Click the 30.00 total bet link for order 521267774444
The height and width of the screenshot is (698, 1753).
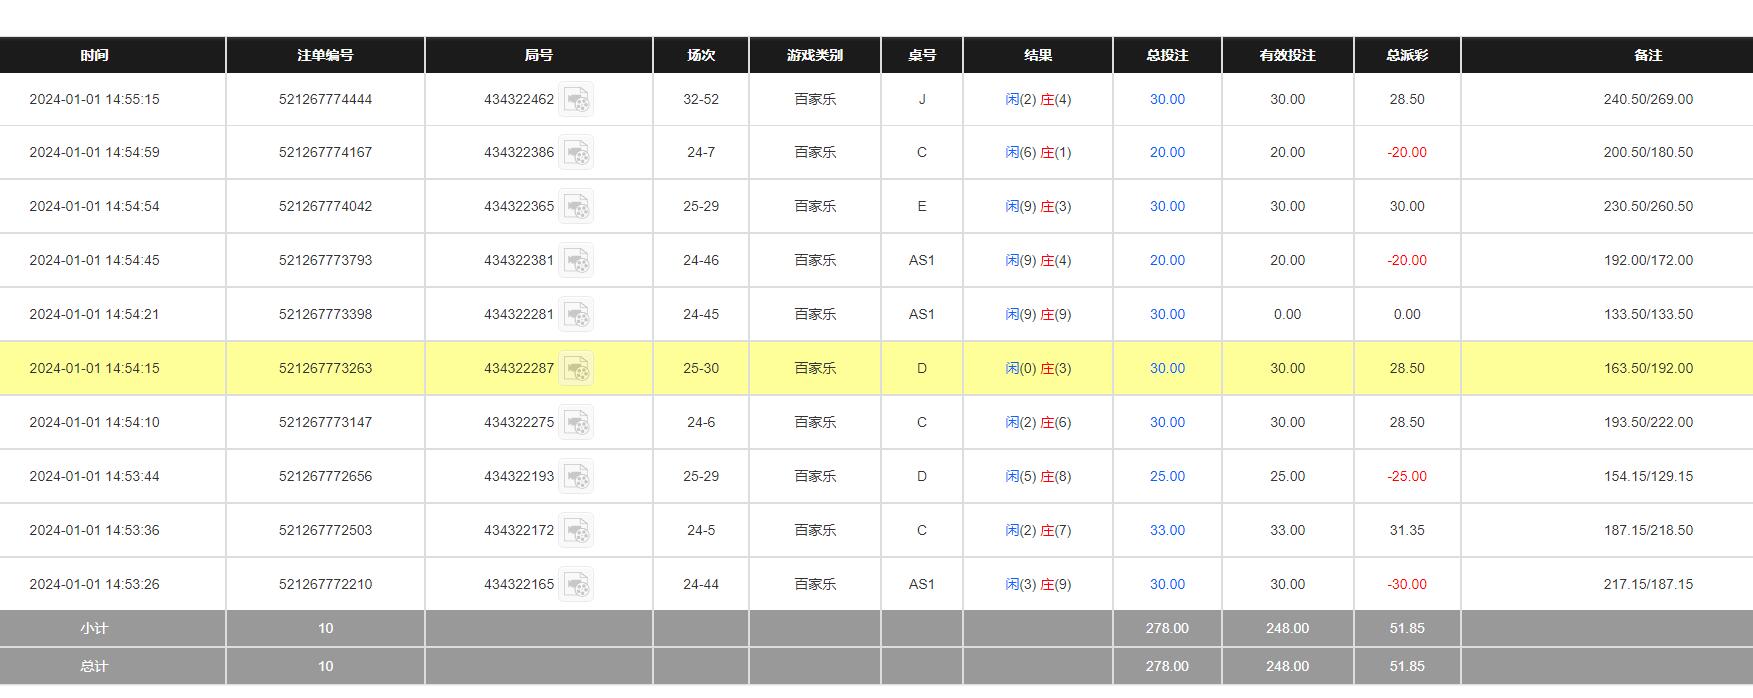point(1167,99)
